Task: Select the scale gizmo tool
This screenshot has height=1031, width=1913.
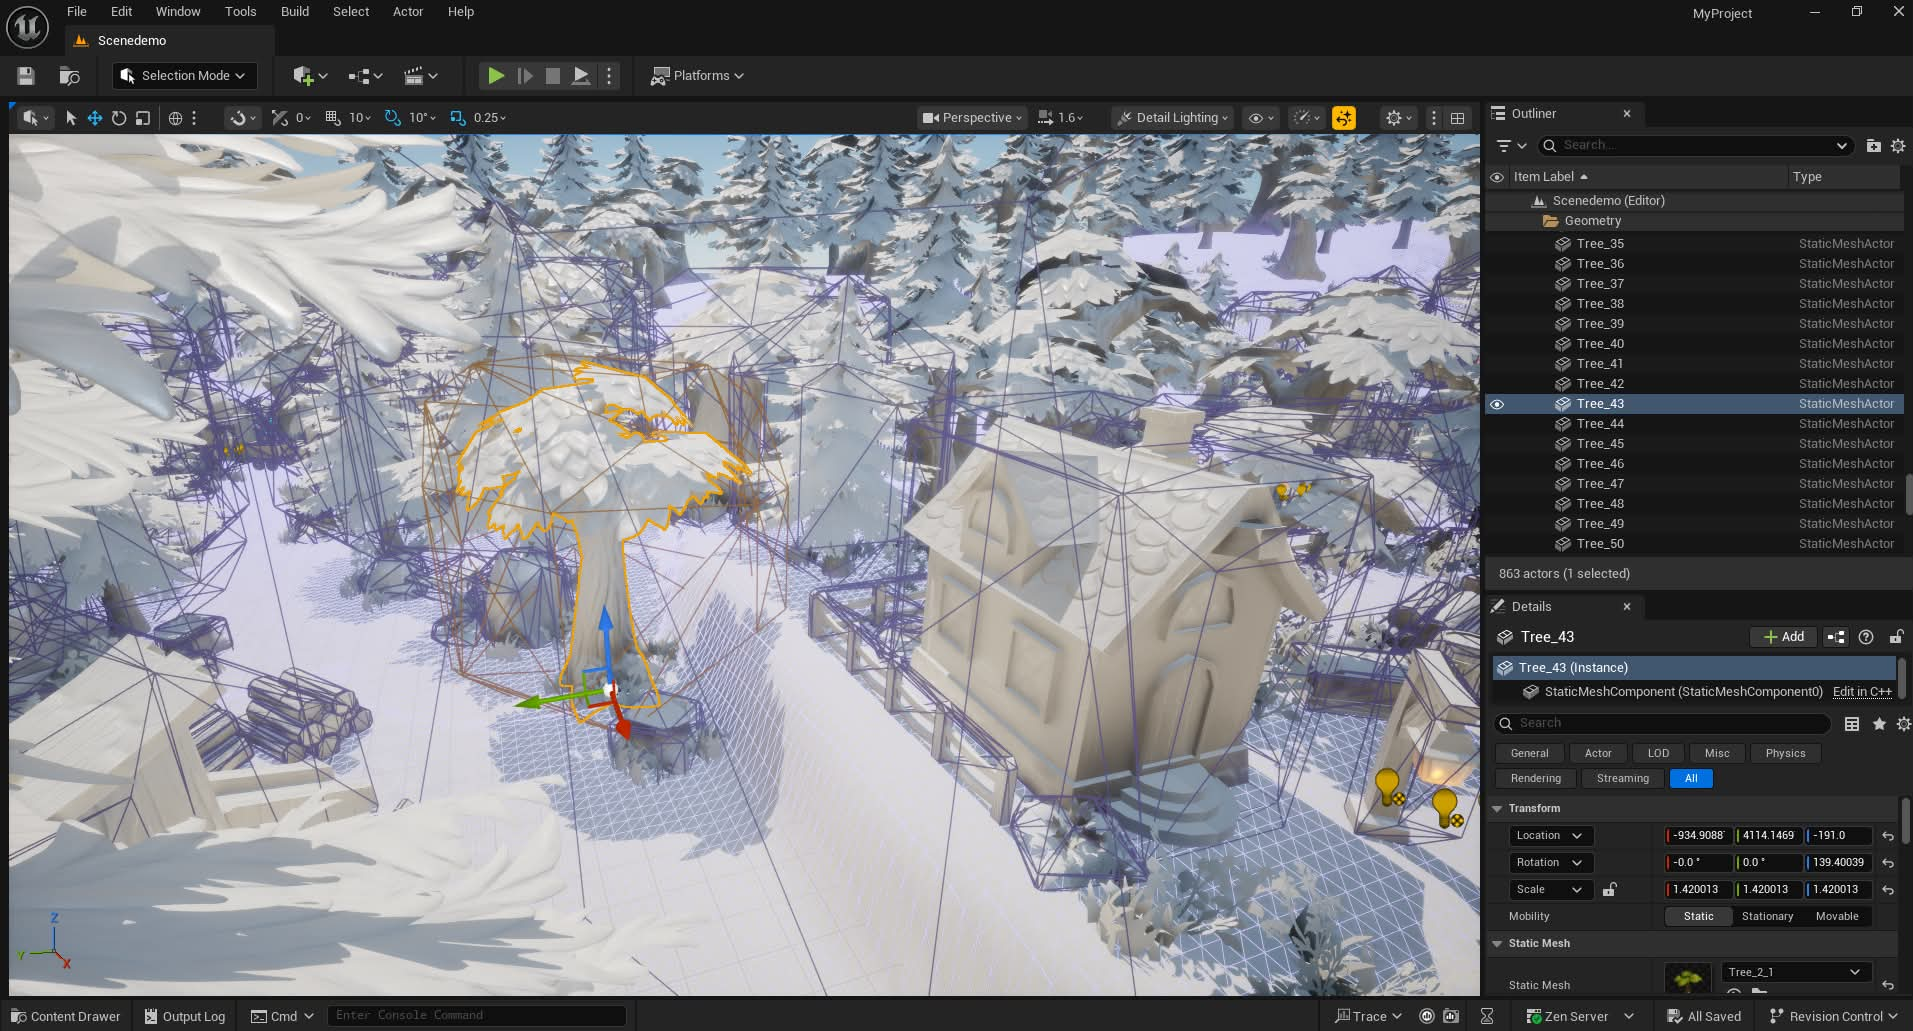Action: coord(143,118)
